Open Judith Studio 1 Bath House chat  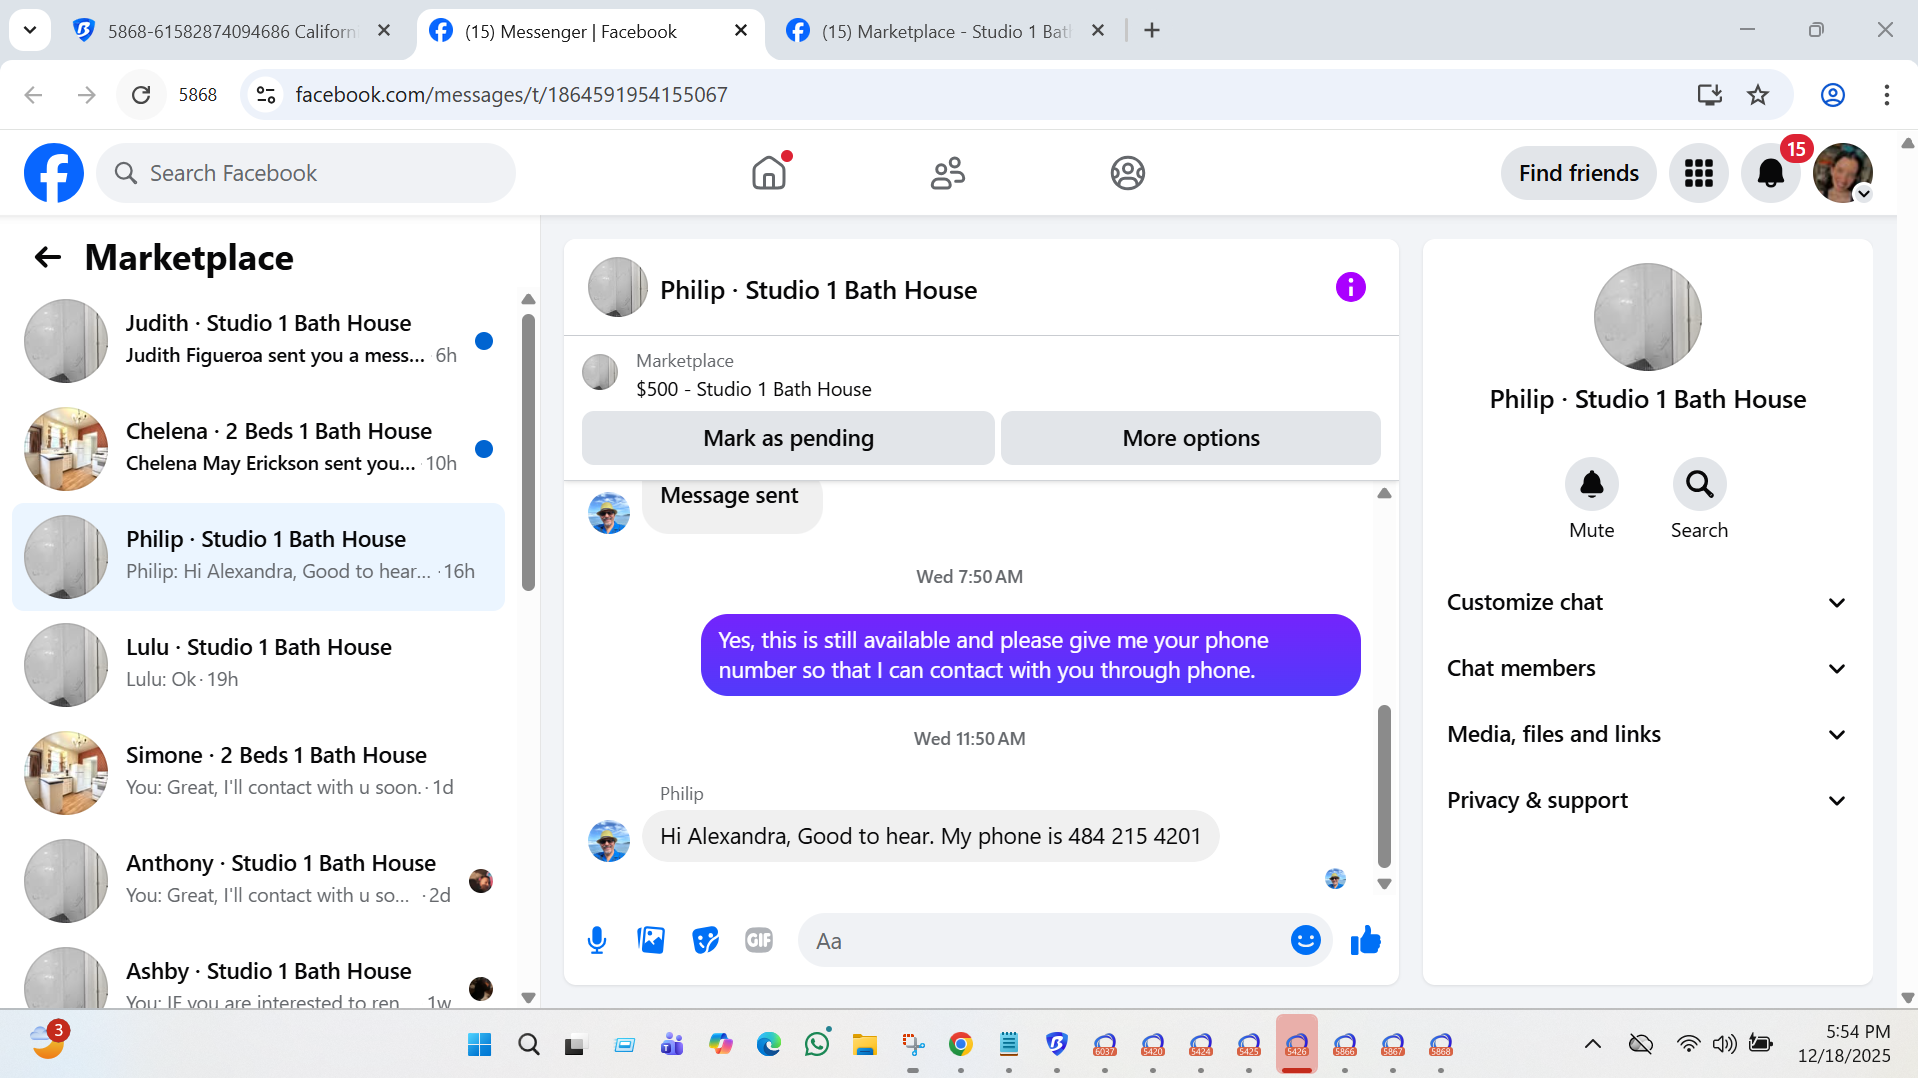click(x=258, y=341)
